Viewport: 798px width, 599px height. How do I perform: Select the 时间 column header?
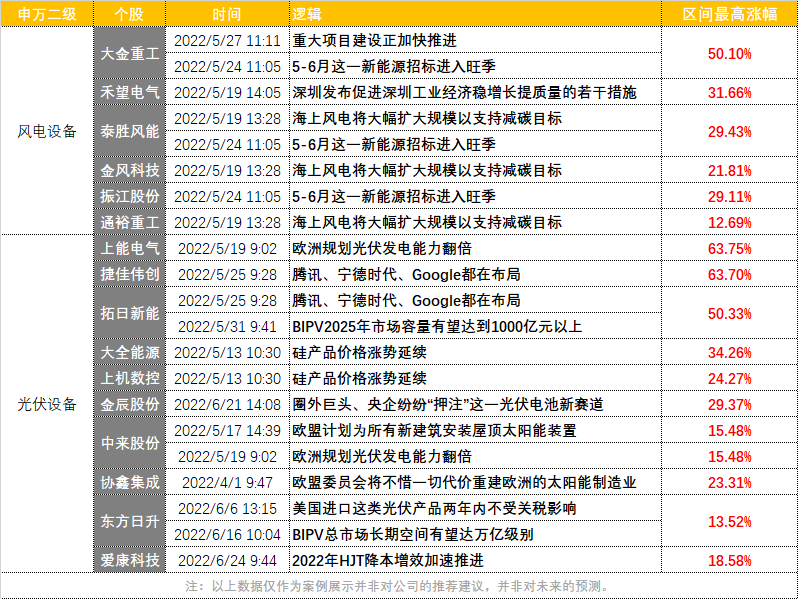tap(227, 14)
